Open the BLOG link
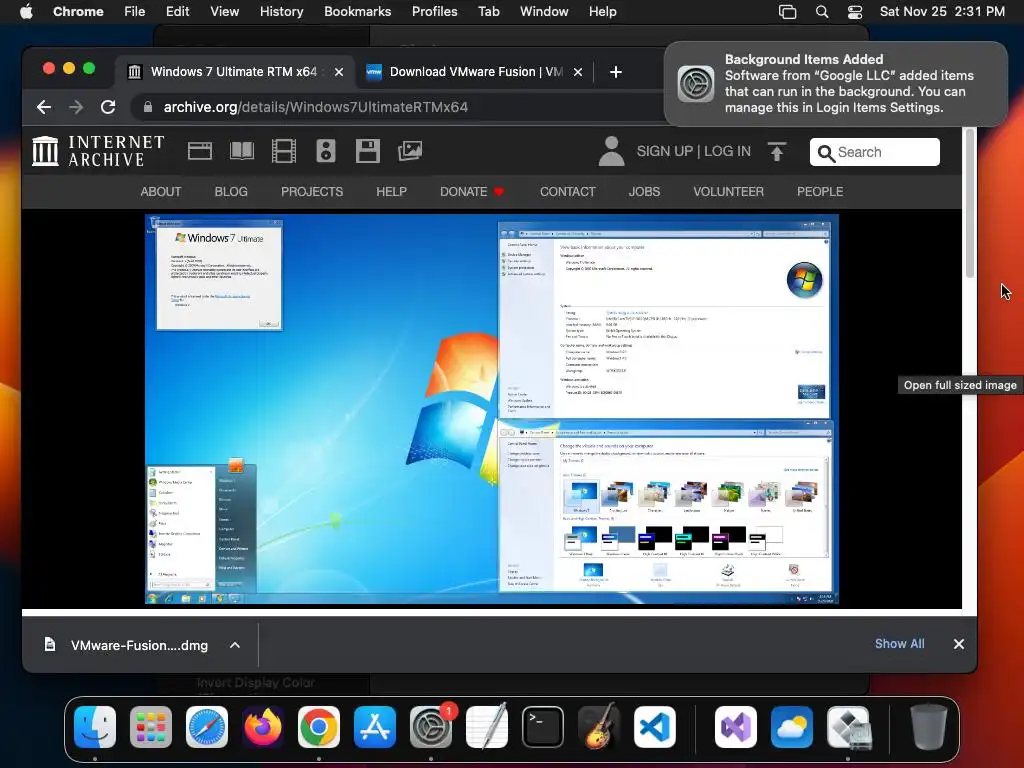Viewport: 1024px width, 768px height. point(231,191)
